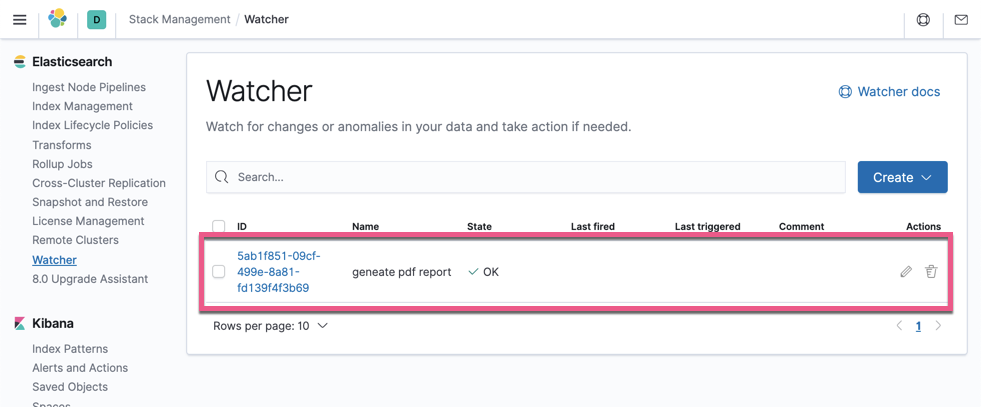Sort by Last triggered column
The image size is (981, 407).
coord(708,226)
